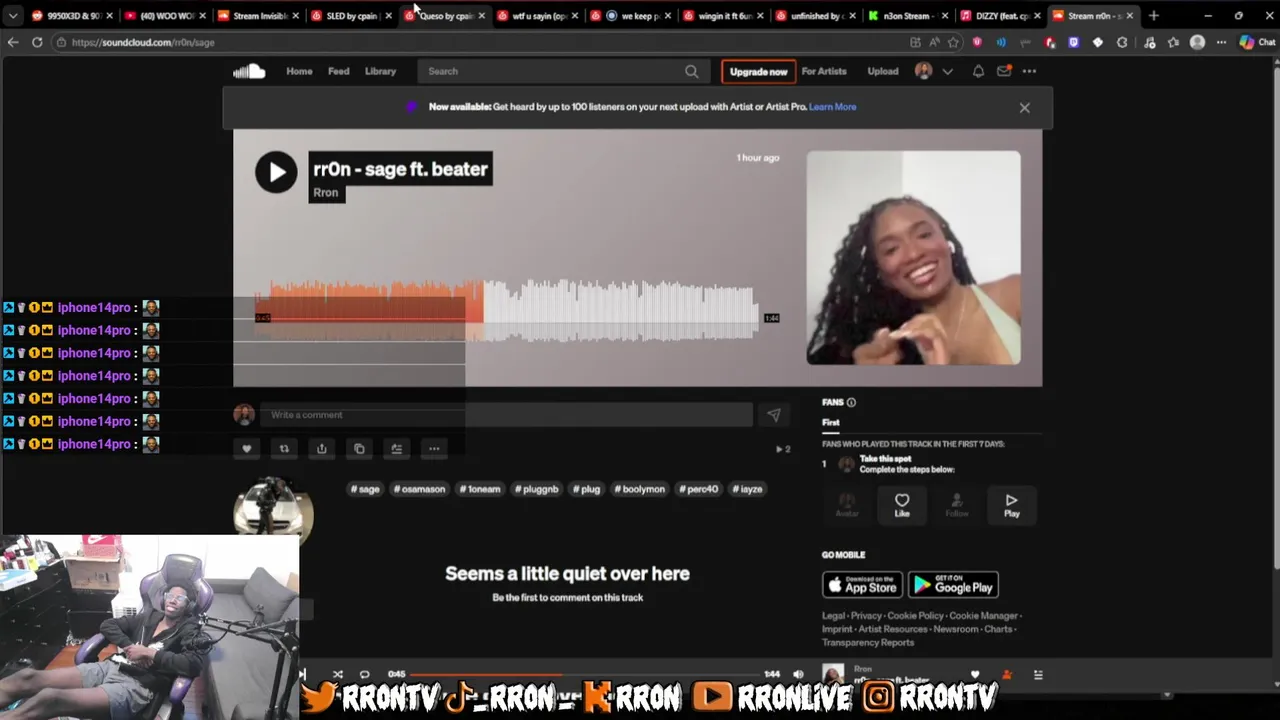Open Transparency Reports footer link
The image size is (1280, 720).
[868, 642]
